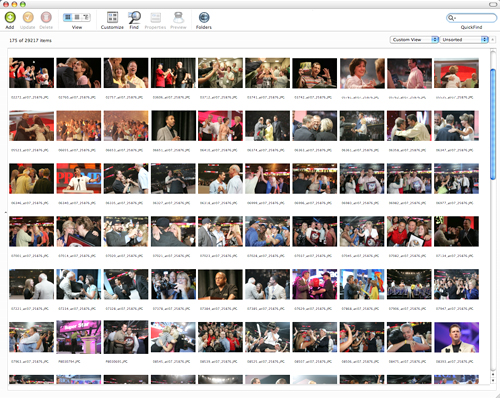Switch to the third view mode segment
This screenshot has height=398, width=500.
(86, 17)
